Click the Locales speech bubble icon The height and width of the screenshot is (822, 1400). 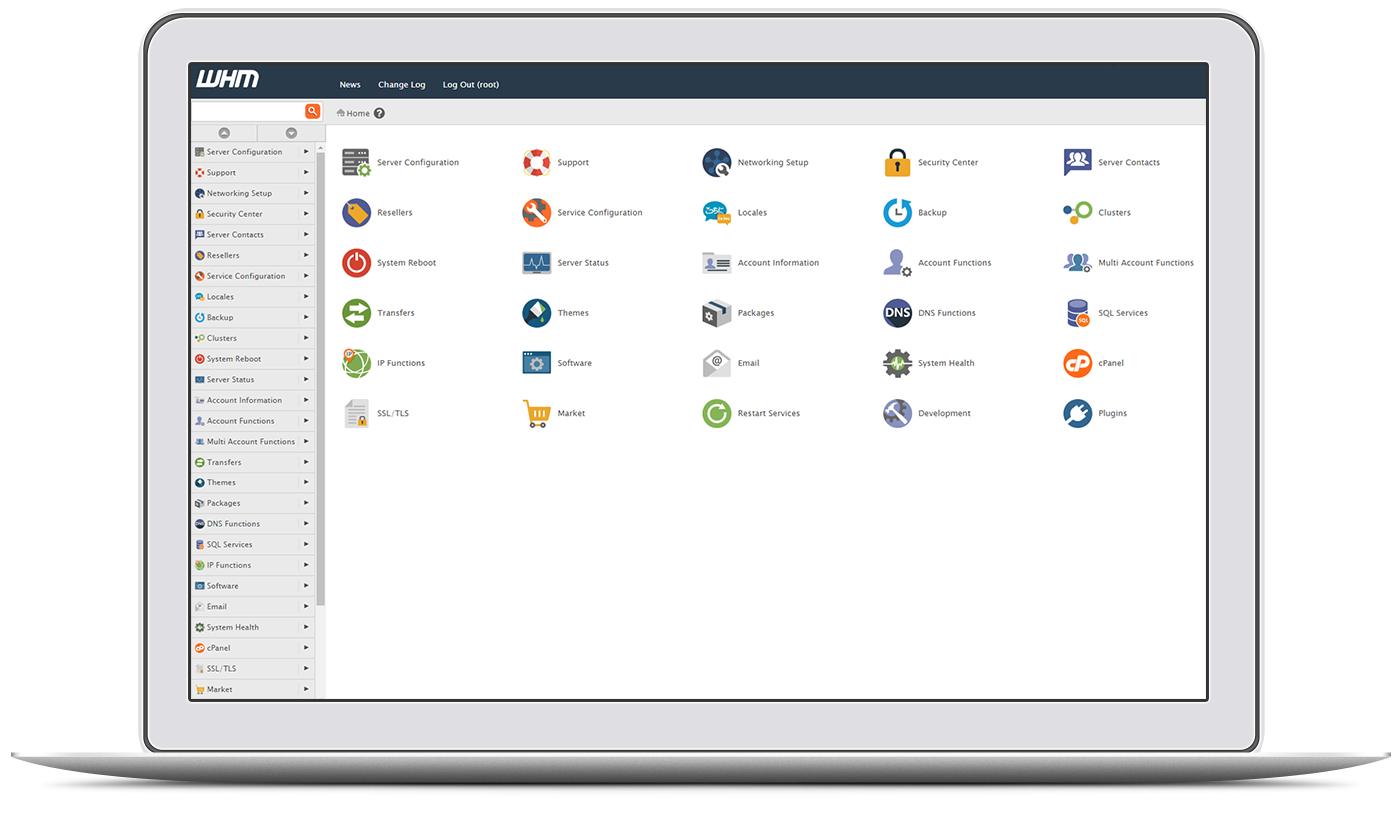(717, 213)
